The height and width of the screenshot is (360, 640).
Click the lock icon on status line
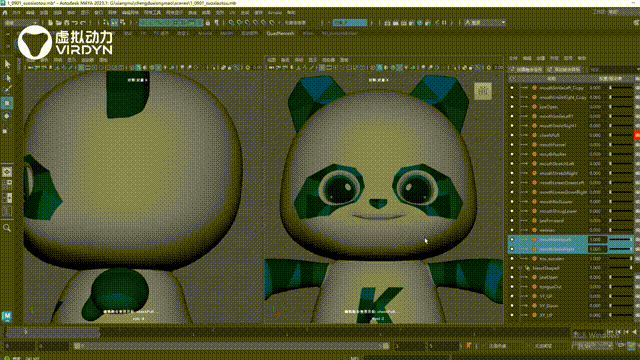pos(208,23)
